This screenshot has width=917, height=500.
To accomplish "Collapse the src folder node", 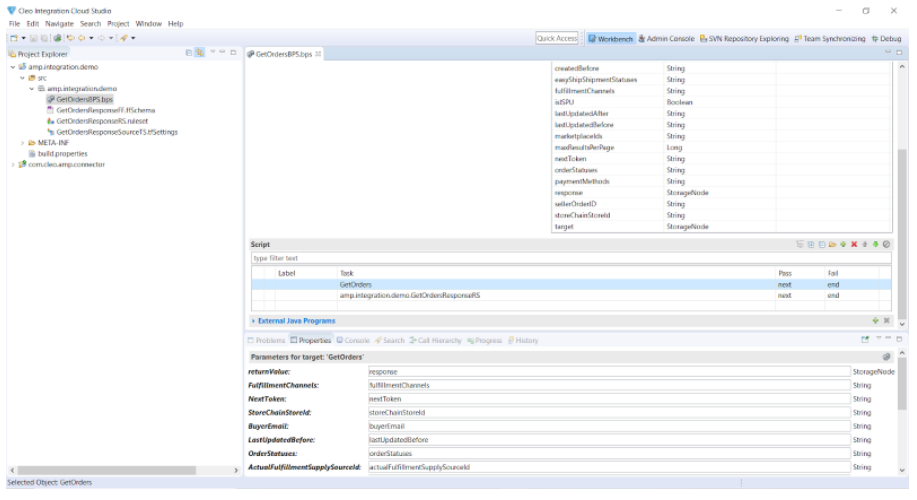I will [22, 78].
